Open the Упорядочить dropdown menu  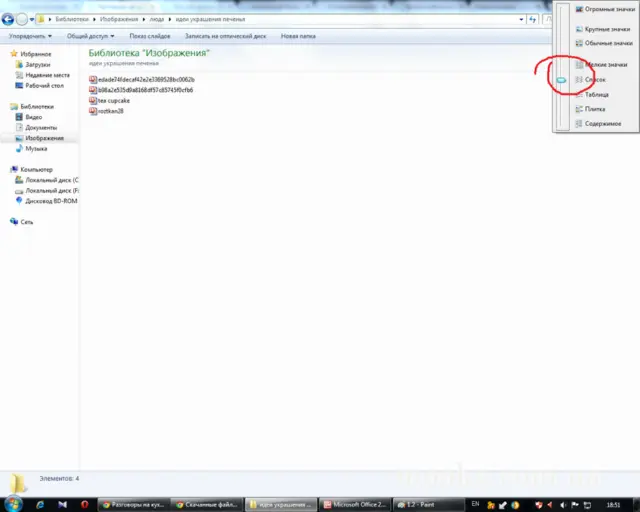(x=30, y=36)
